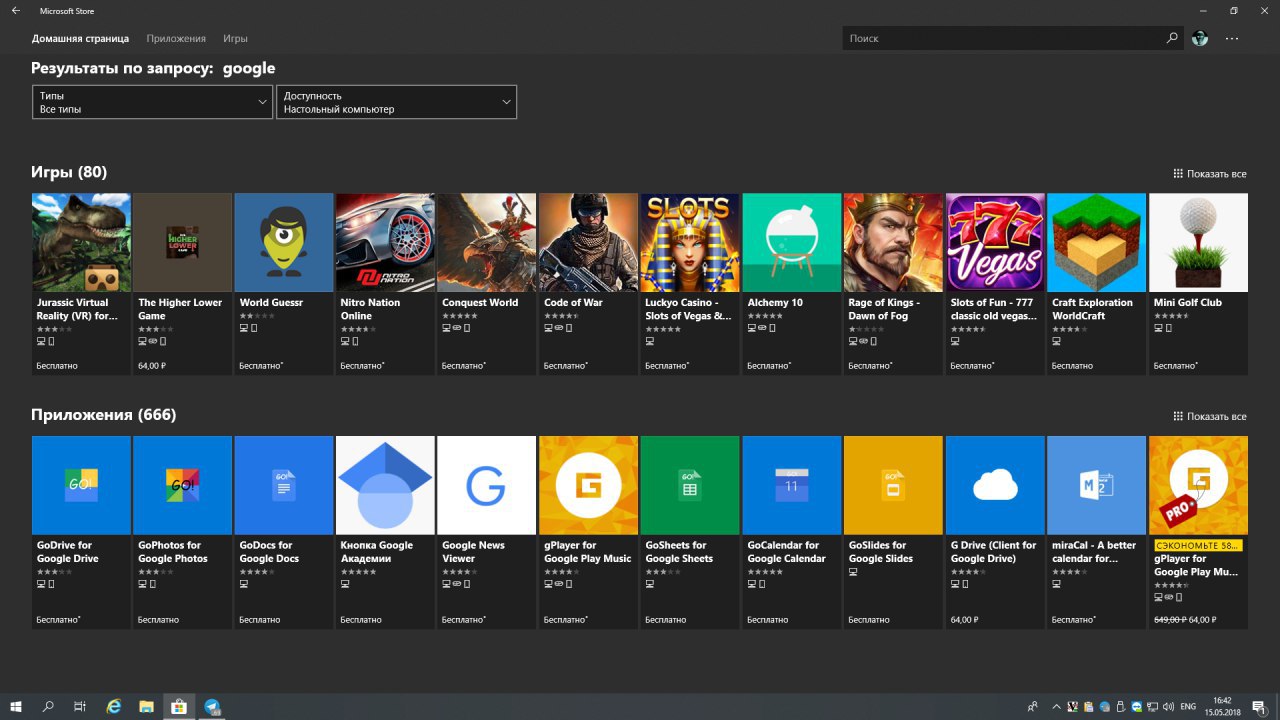Show hidden tray icons chevron

click(1057, 706)
